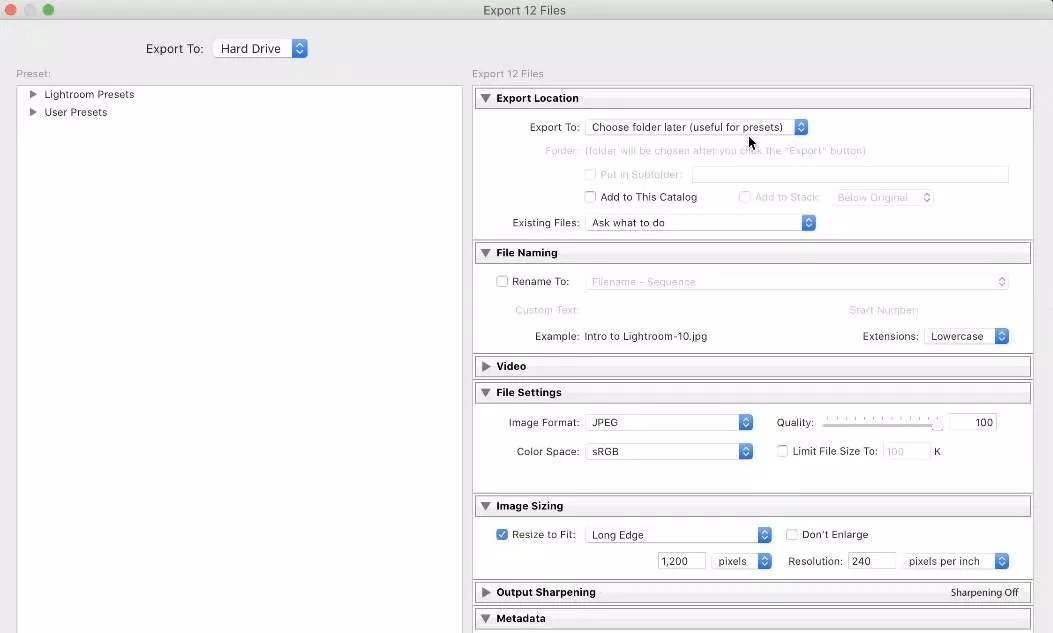Collapse the Metadata section triangle
The height and width of the screenshot is (633, 1053).
point(485,619)
